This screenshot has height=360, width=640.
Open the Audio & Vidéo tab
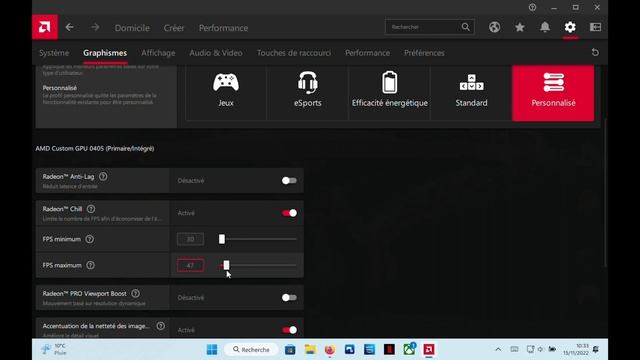(x=216, y=53)
